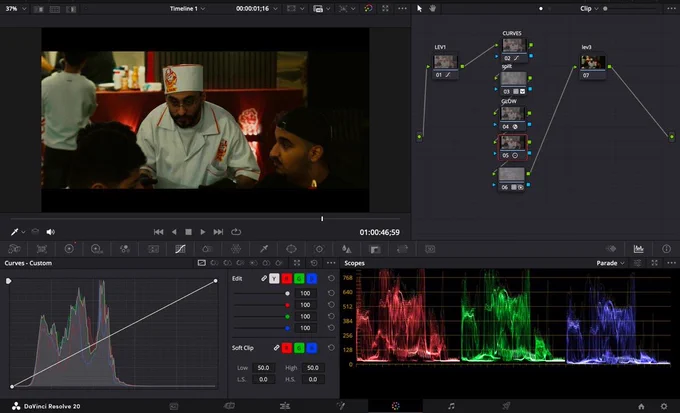Show the Keyframes panel
This screenshot has width=680, height=413.
(611, 249)
